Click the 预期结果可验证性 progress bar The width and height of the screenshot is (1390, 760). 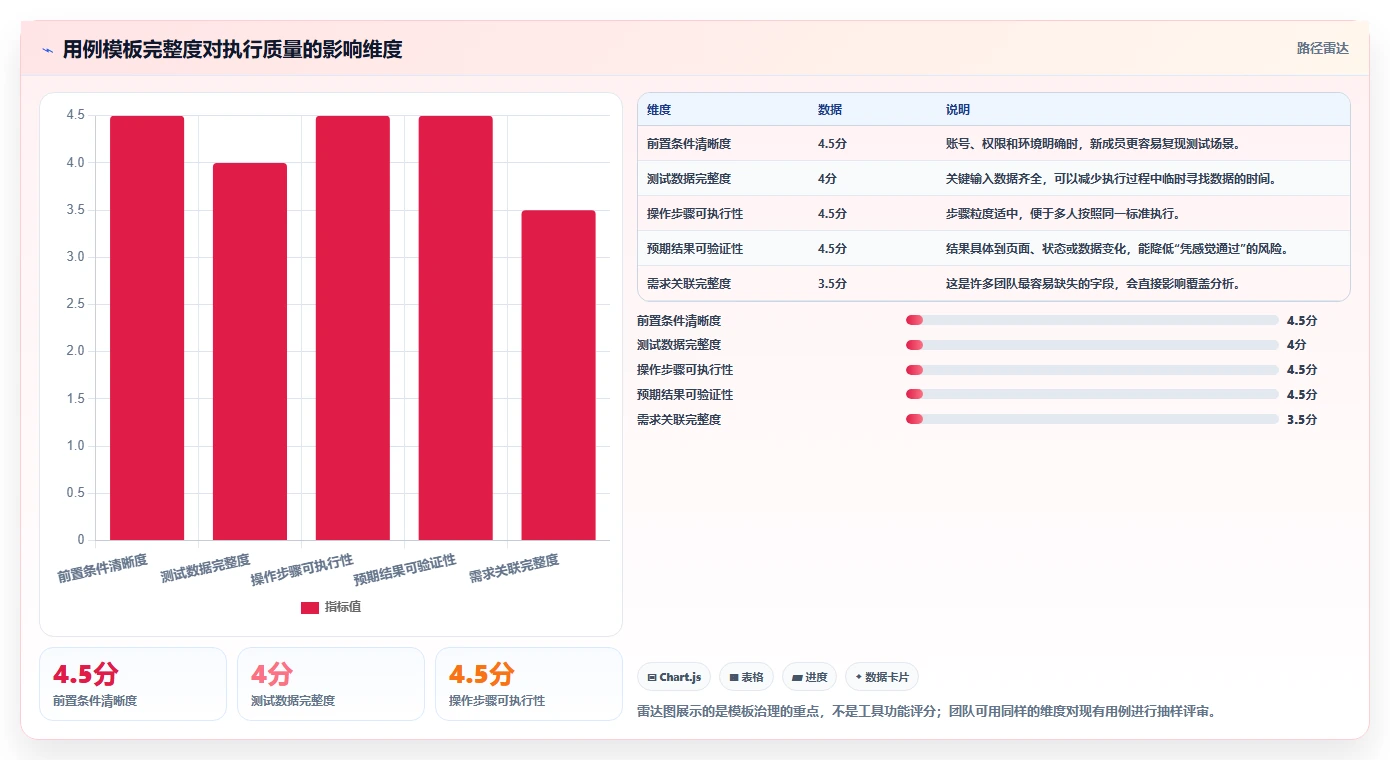[x=1092, y=394]
